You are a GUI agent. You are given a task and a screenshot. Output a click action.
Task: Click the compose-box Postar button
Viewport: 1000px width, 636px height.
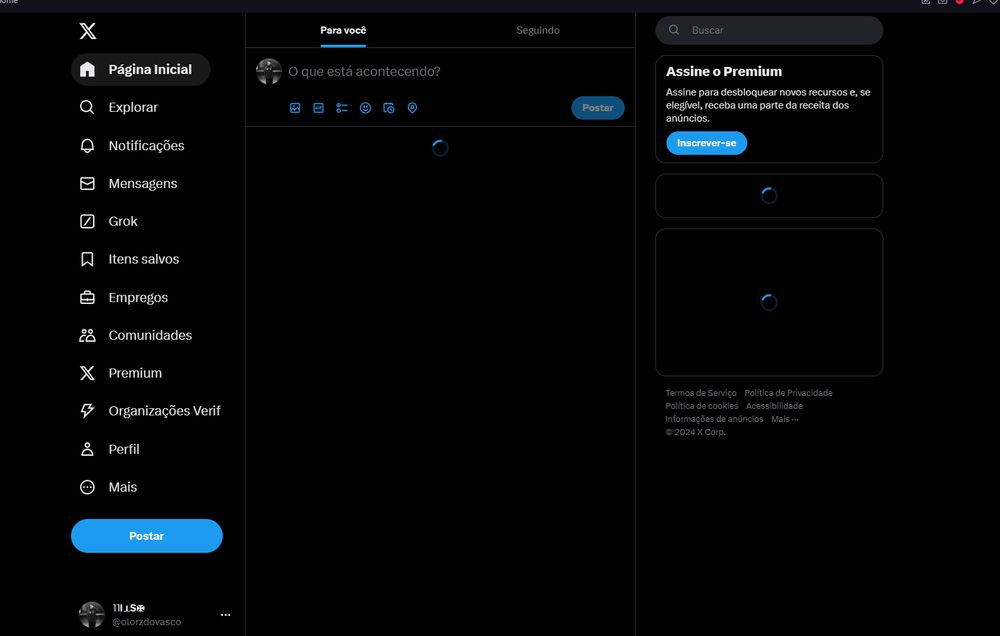(x=598, y=108)
